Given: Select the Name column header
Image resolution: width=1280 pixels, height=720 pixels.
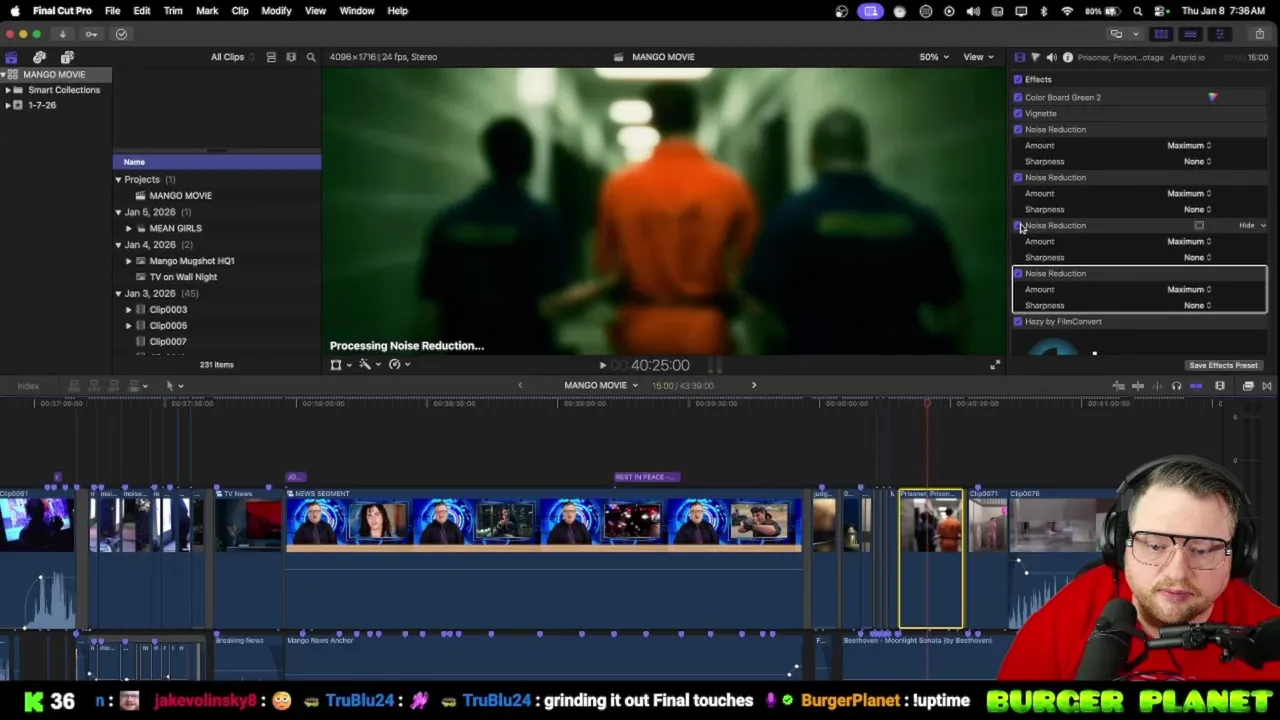Looking at the screenshot, I should [217, 162].
